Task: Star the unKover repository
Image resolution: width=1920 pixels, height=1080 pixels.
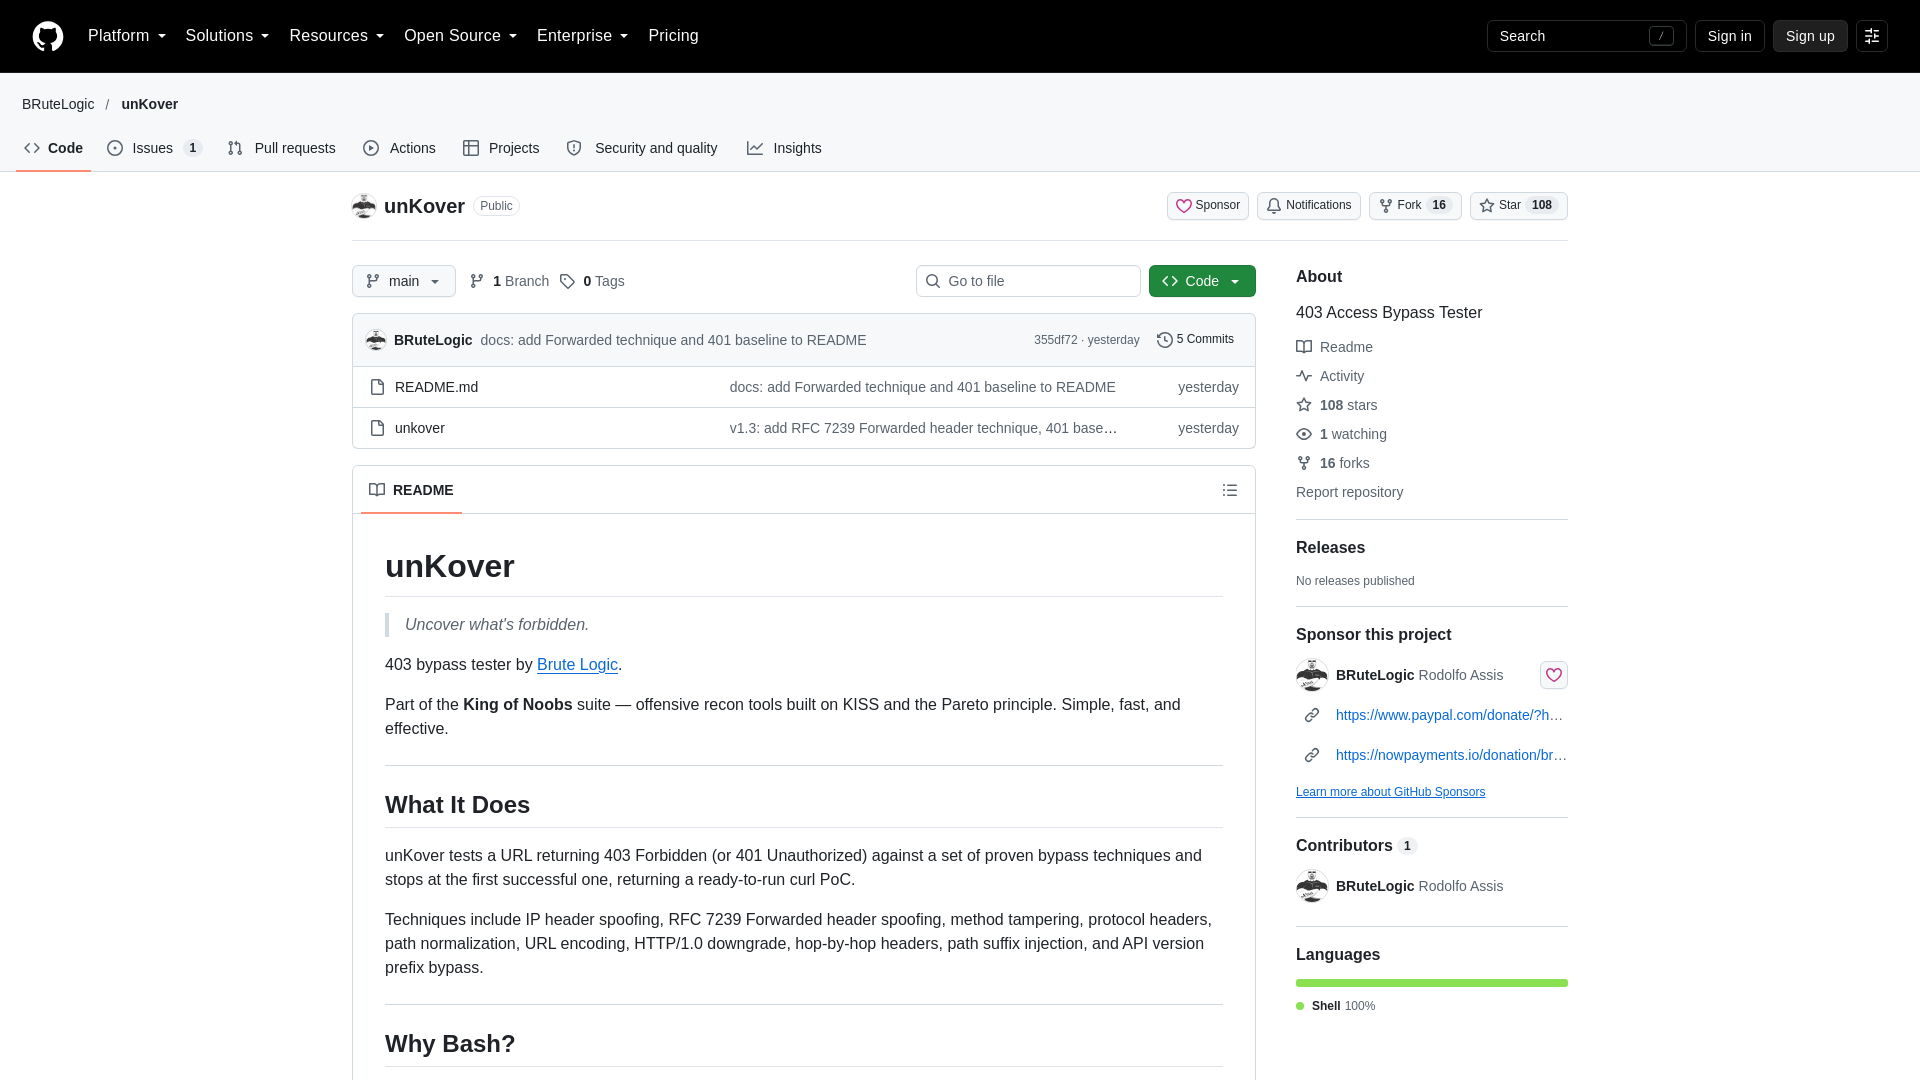Action: pos(1518,206)
